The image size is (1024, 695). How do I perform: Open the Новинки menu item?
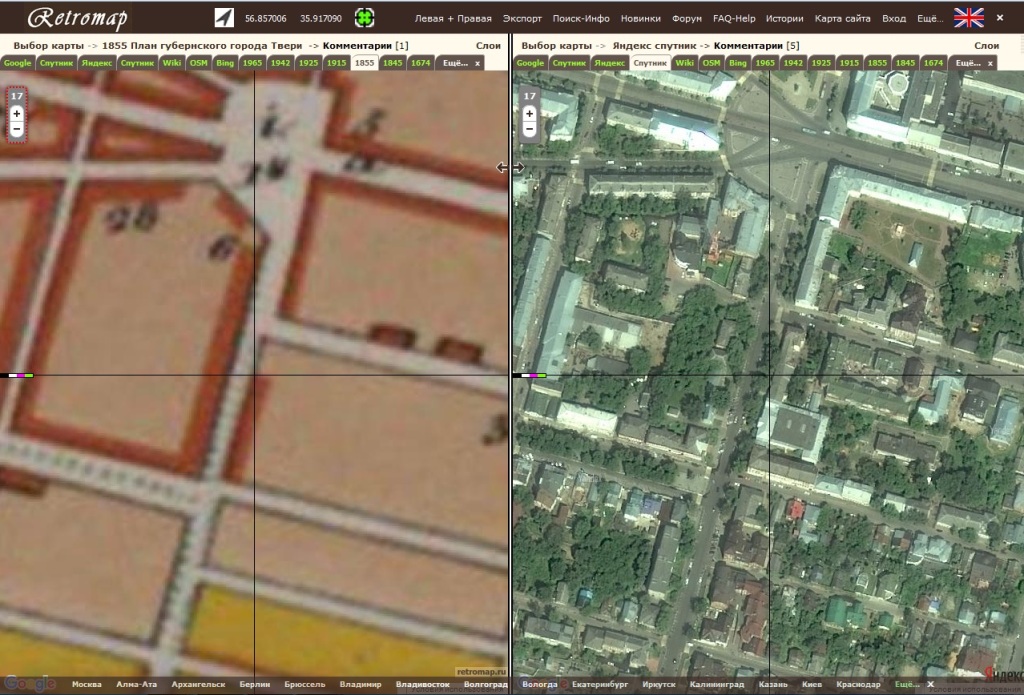coord(641,18)
